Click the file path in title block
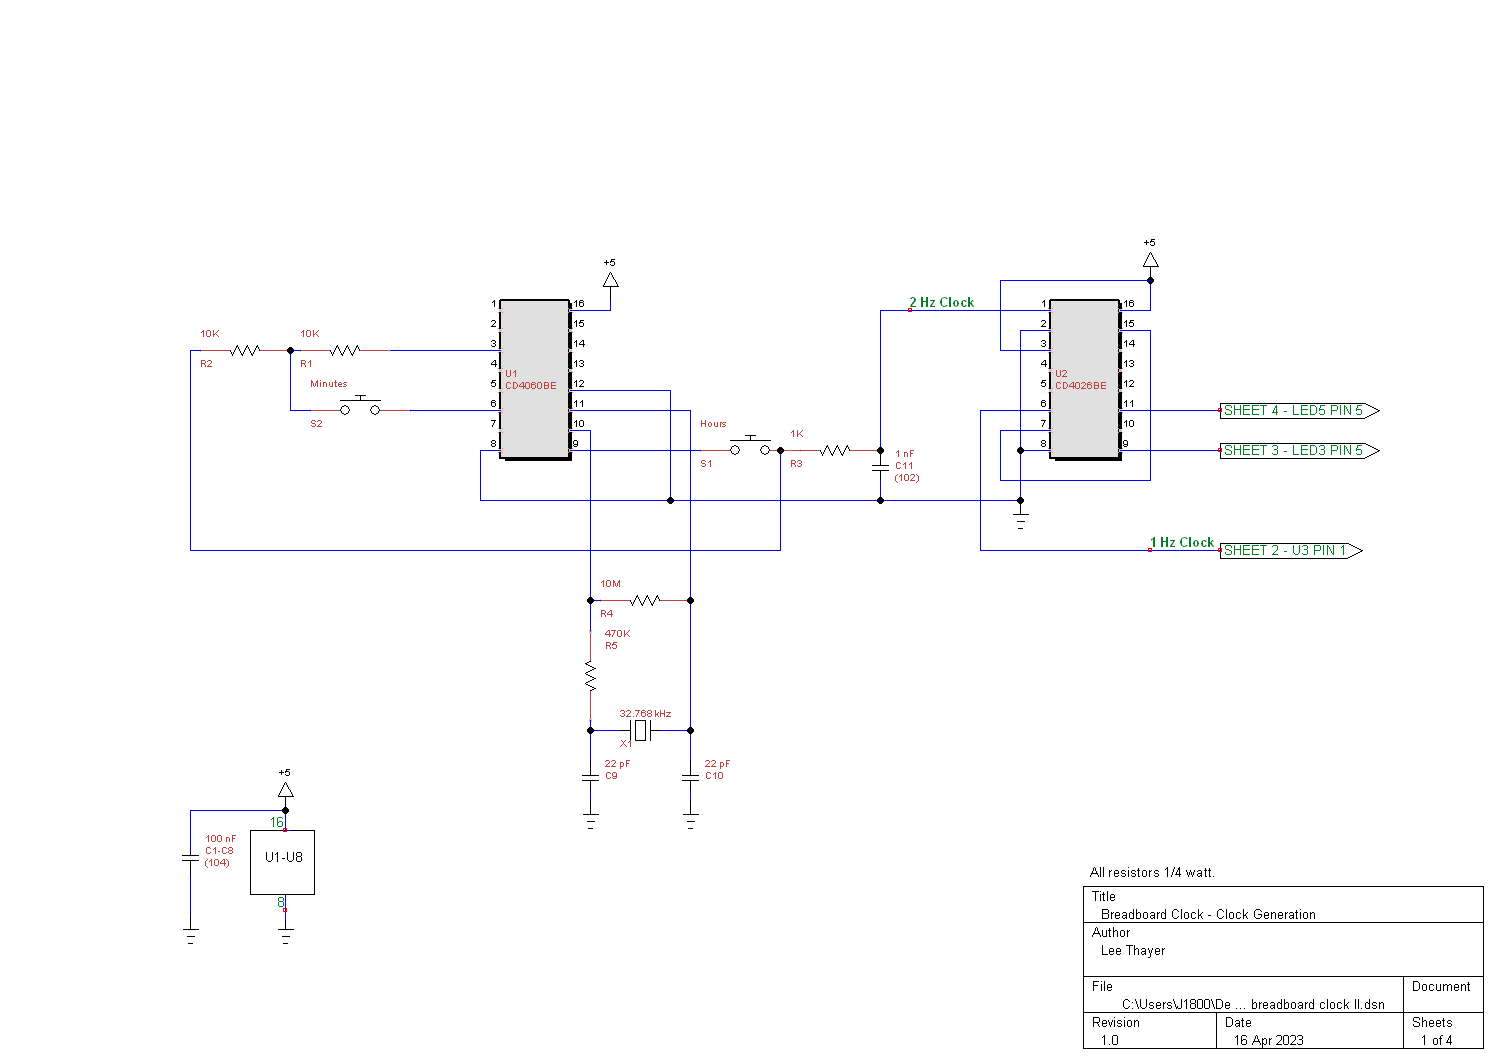Image resolution: width=1495 pixels, height=1060 pixels. [x=1253, y=1004]
